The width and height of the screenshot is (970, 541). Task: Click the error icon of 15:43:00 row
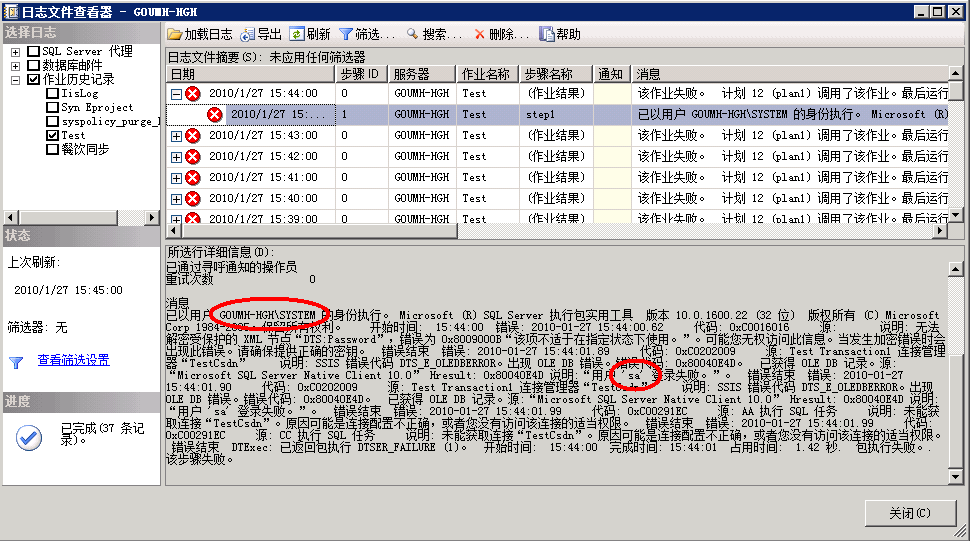pos(193,135)
